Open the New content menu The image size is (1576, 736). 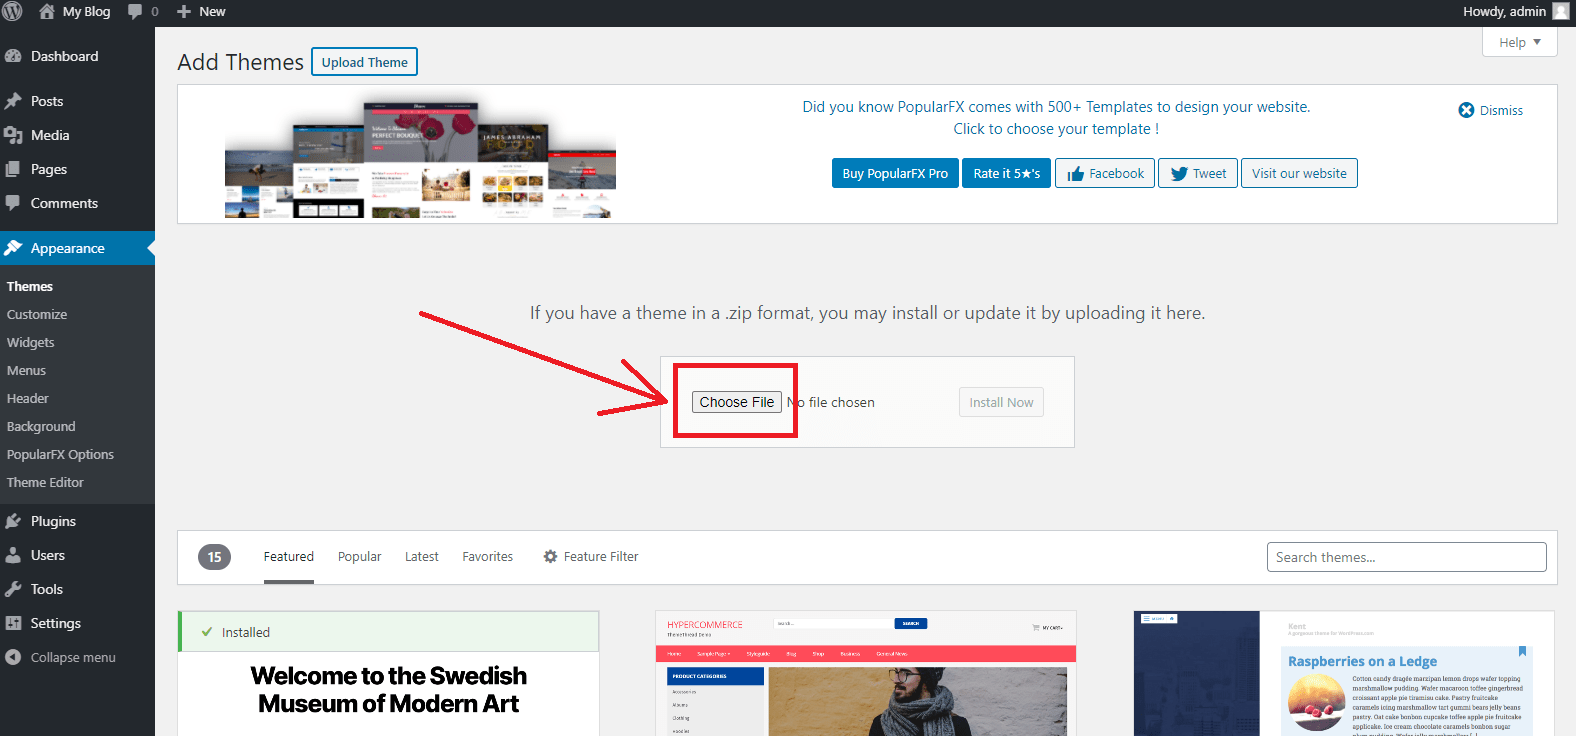coord(201,12)
